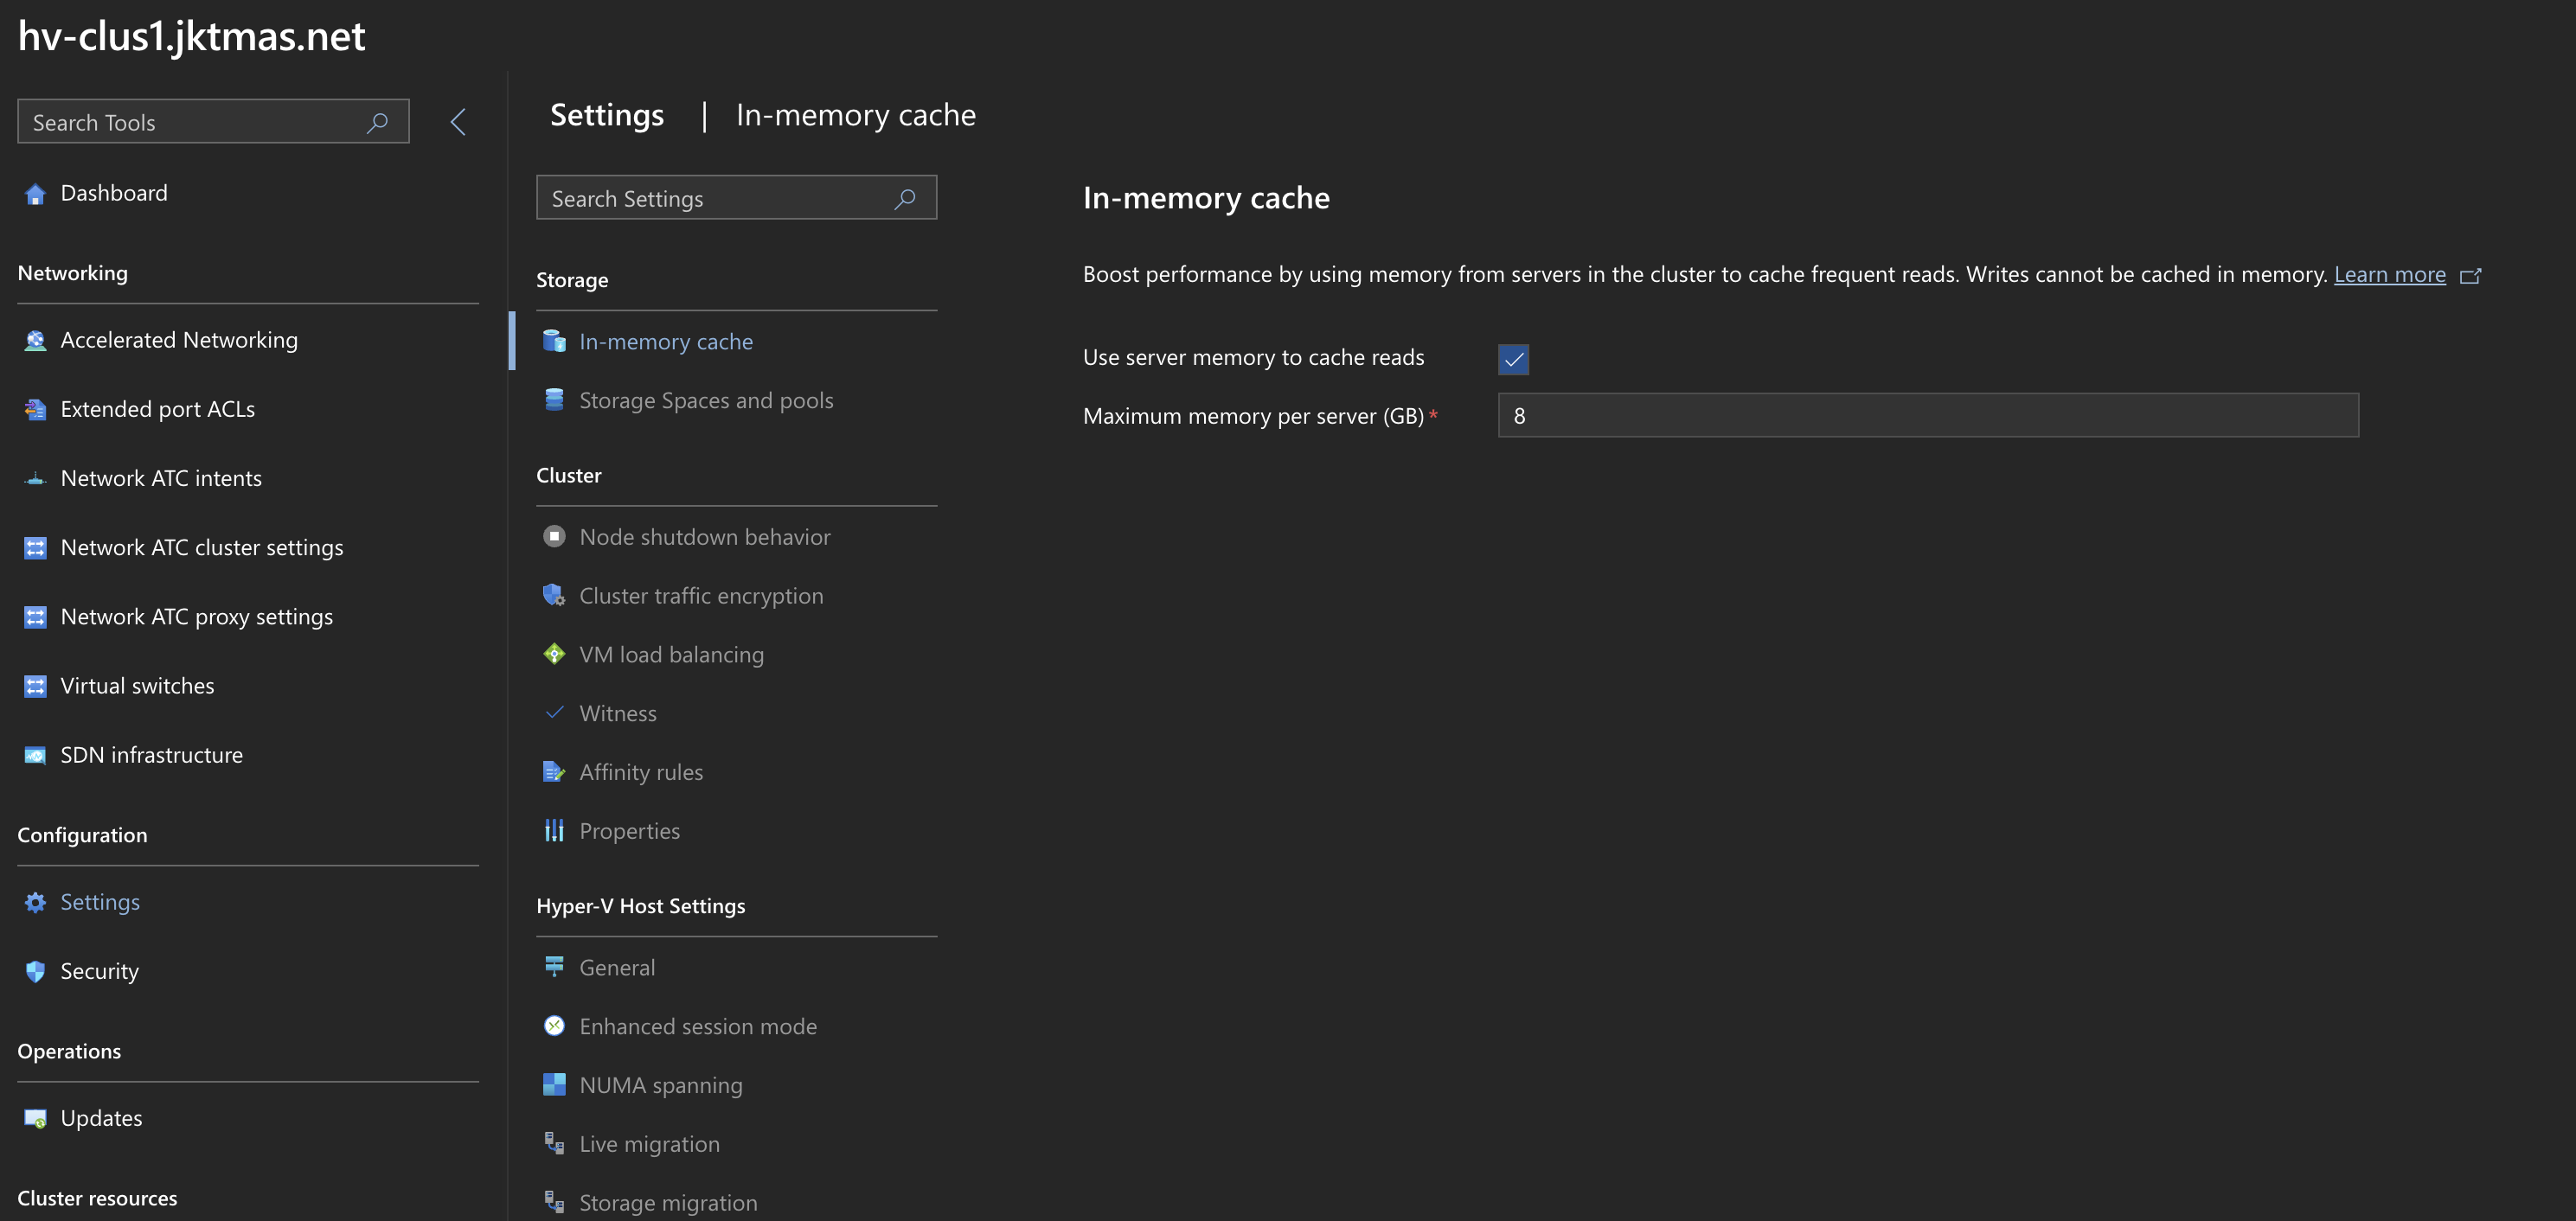Click the Security shield icon
This screenshot has width=2576, height=1221.
tap(35, 971)
